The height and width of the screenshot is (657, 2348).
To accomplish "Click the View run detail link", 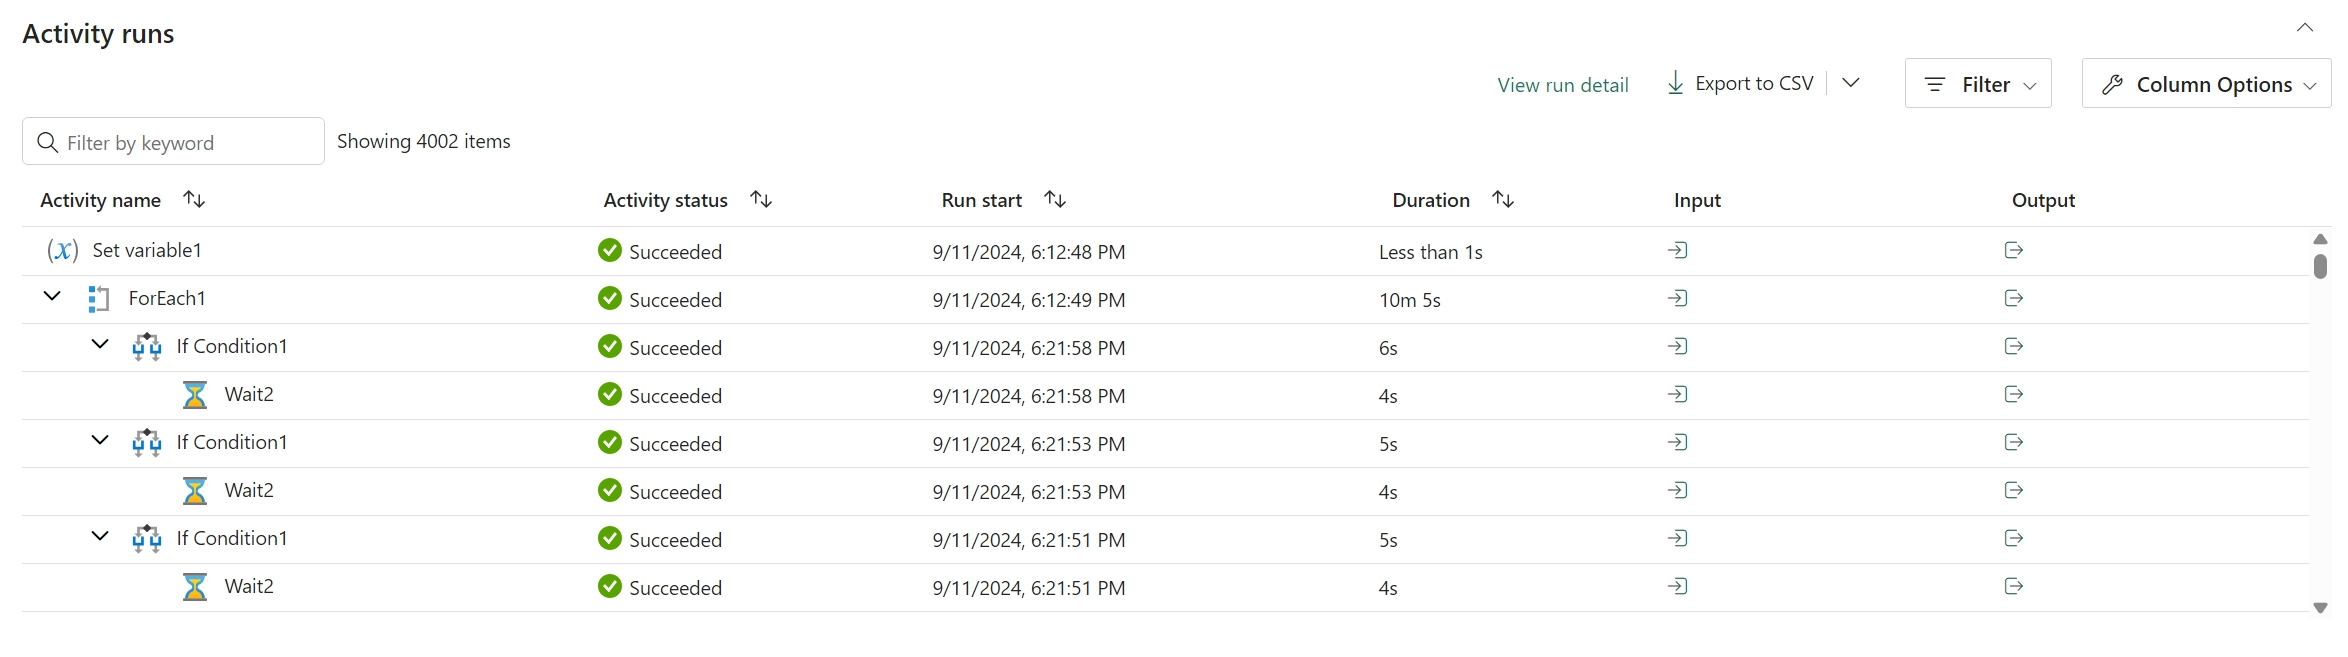I will coord(1563,85).
